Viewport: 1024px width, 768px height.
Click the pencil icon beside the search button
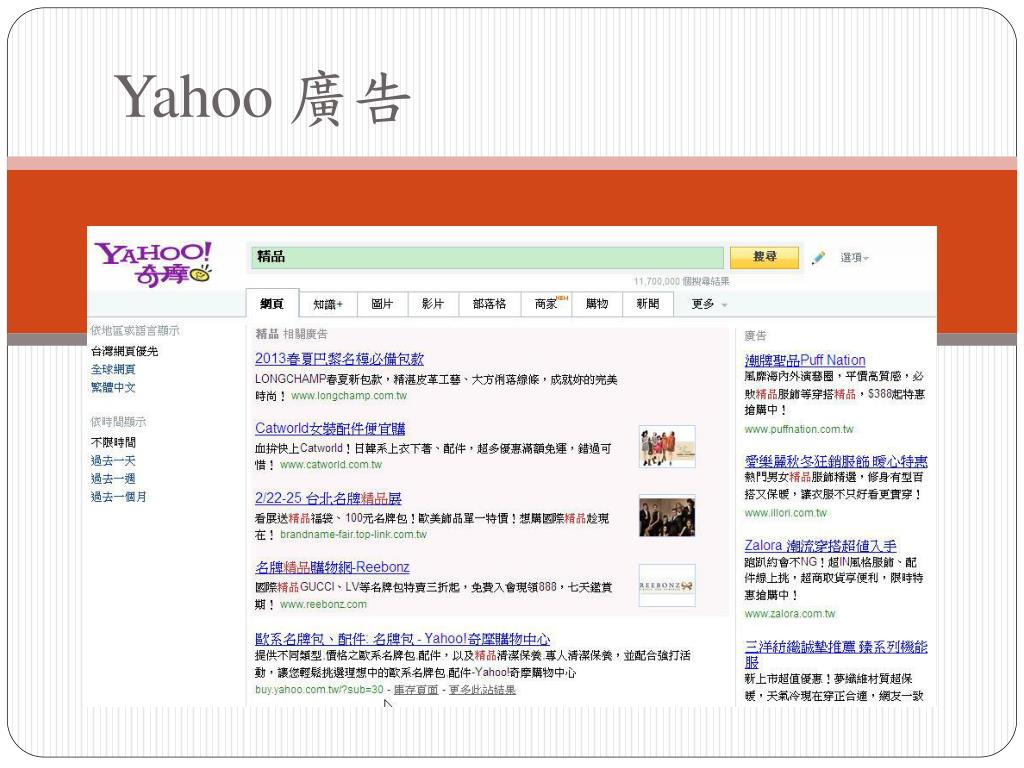coord(818,258)
